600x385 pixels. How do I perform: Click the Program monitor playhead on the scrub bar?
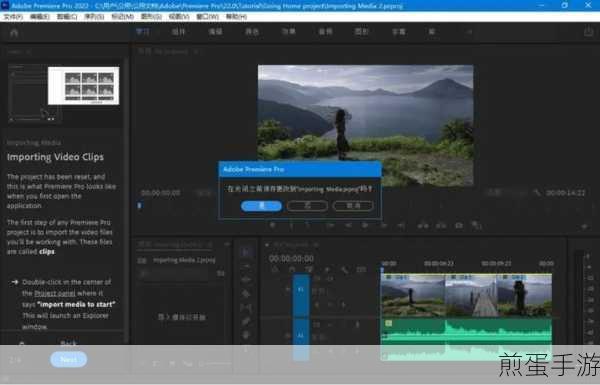[x=139, y=206]
